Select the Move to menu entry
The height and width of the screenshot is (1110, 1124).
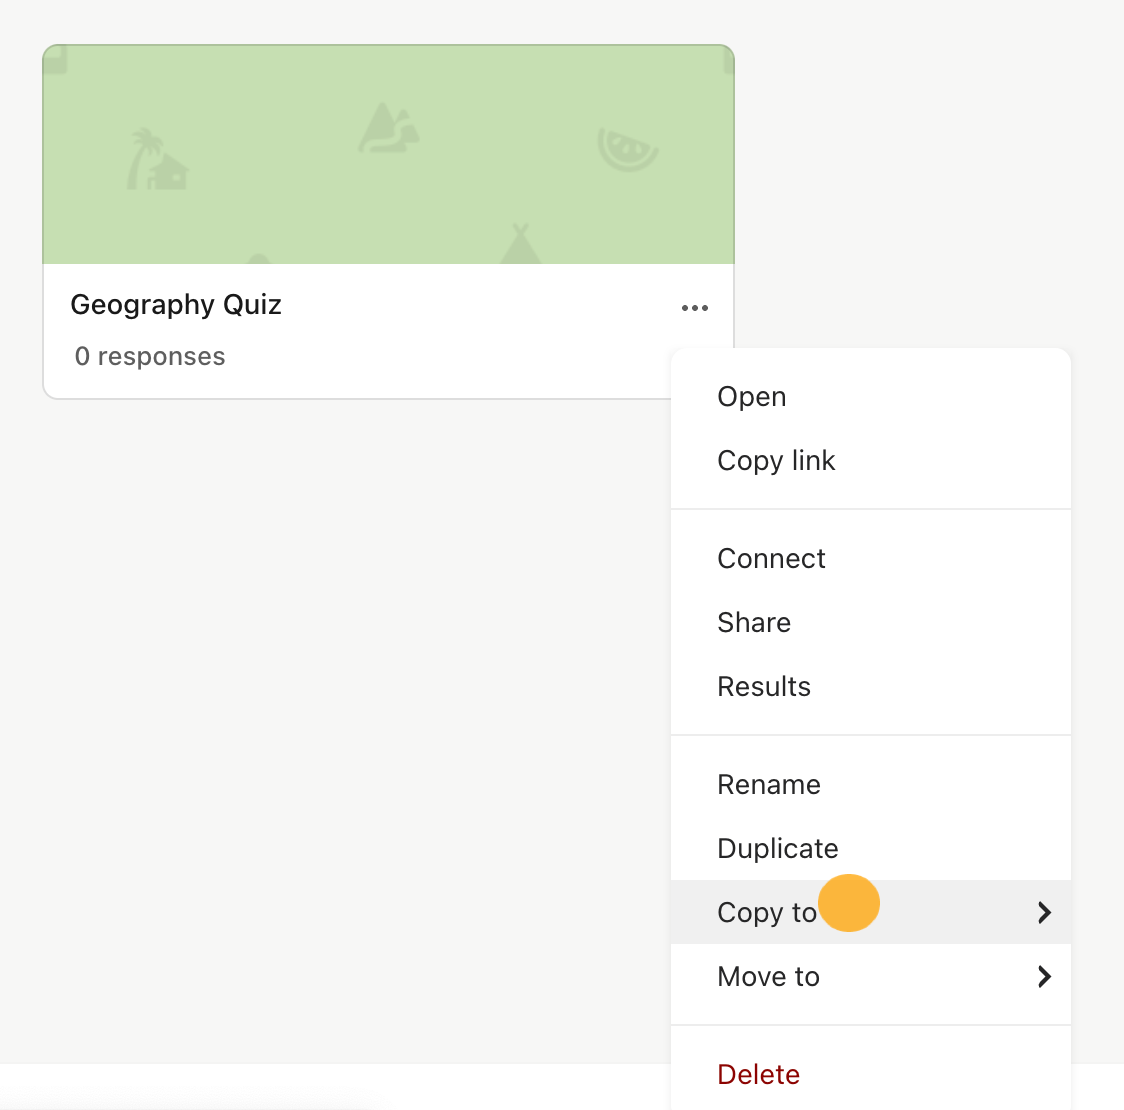(870, 976)
